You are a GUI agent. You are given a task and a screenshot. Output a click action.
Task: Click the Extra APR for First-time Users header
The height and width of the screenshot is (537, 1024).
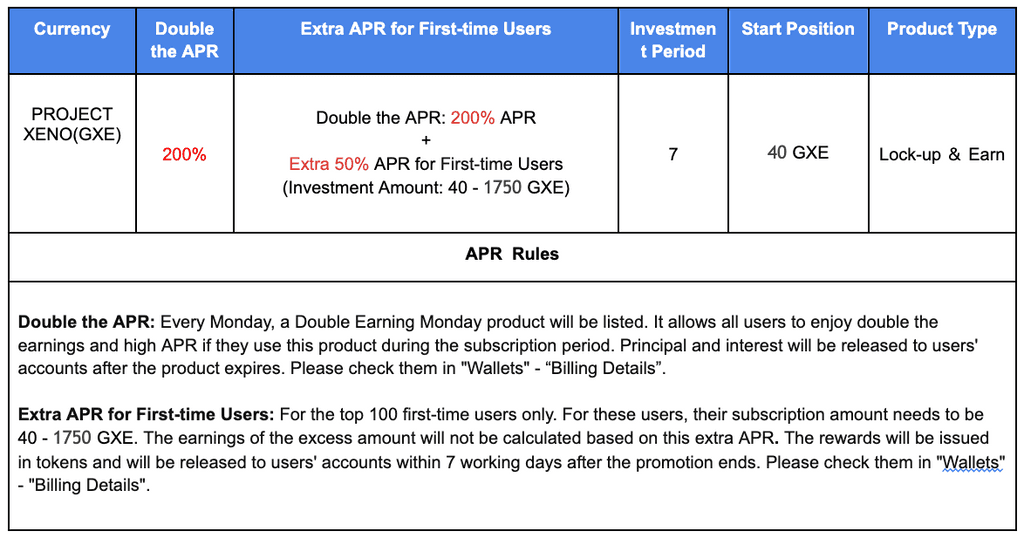coord(425,29)
